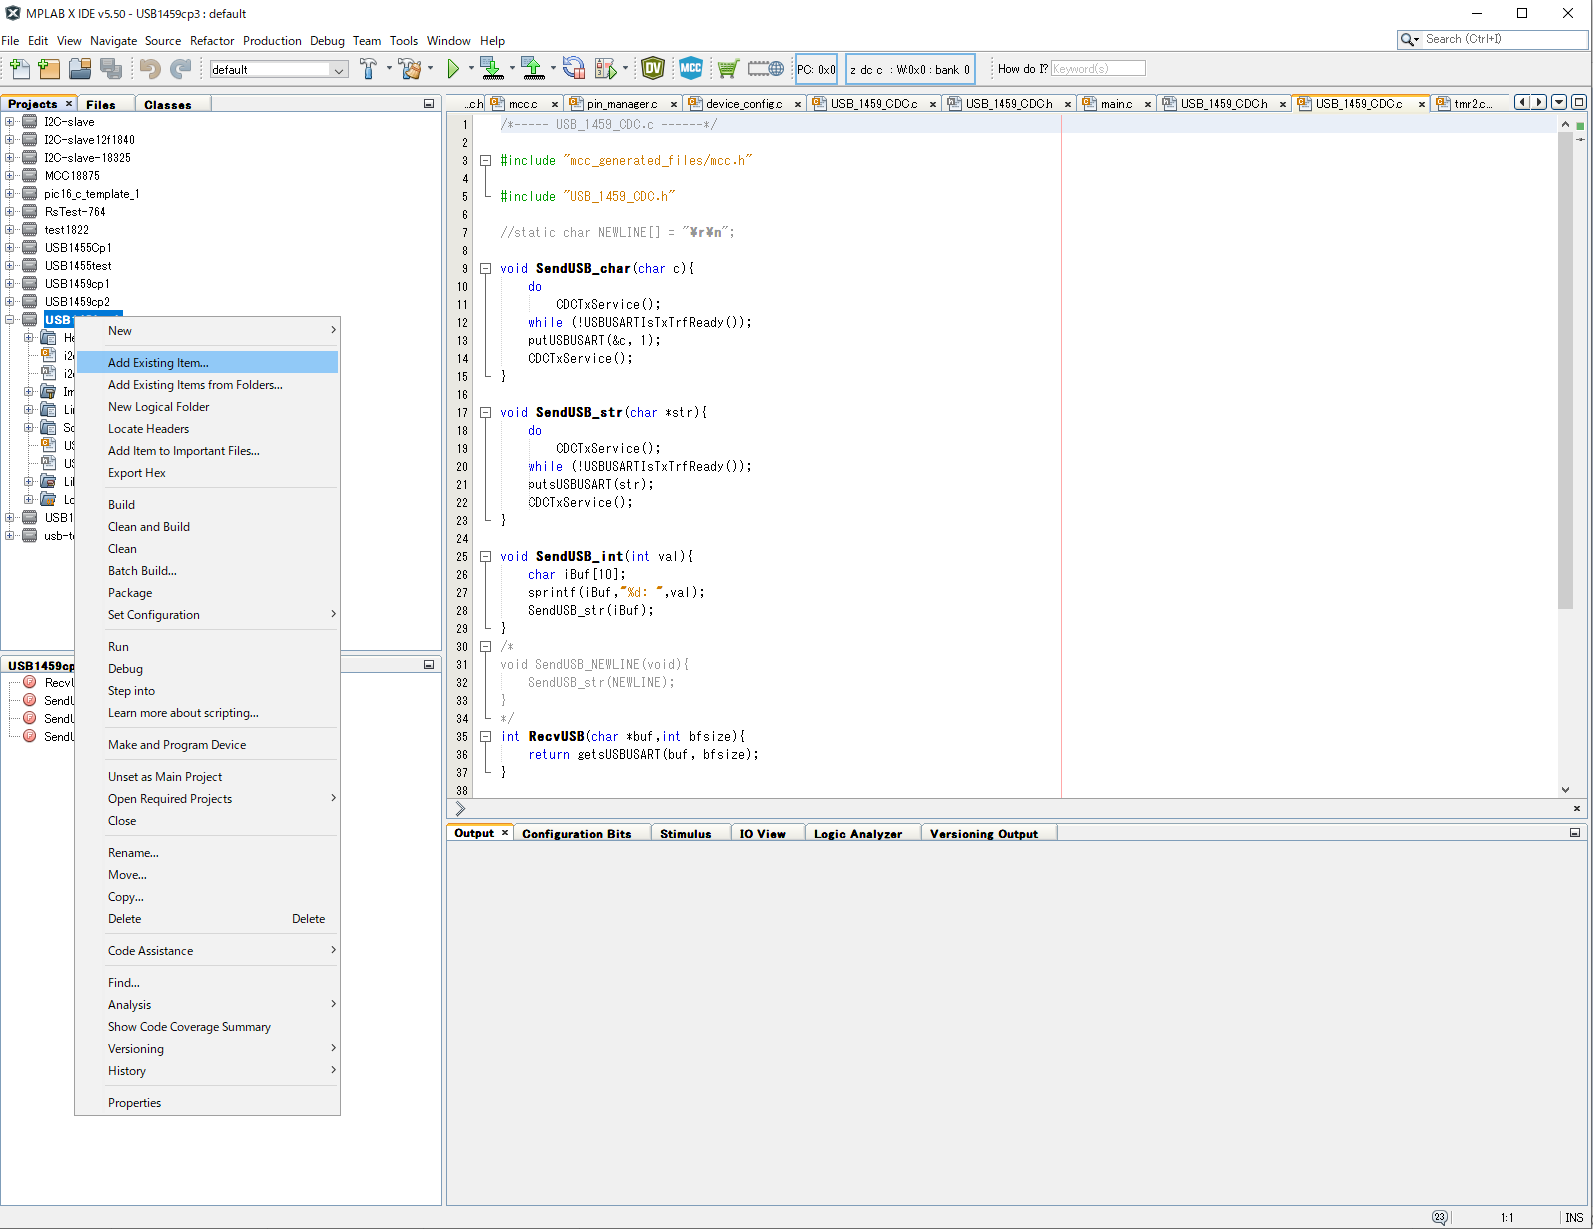Click the editor vertical scrollbar thumb
Image resolution: width=1593 pixels, height=1229 pixels.
[x=1565, y=370]
